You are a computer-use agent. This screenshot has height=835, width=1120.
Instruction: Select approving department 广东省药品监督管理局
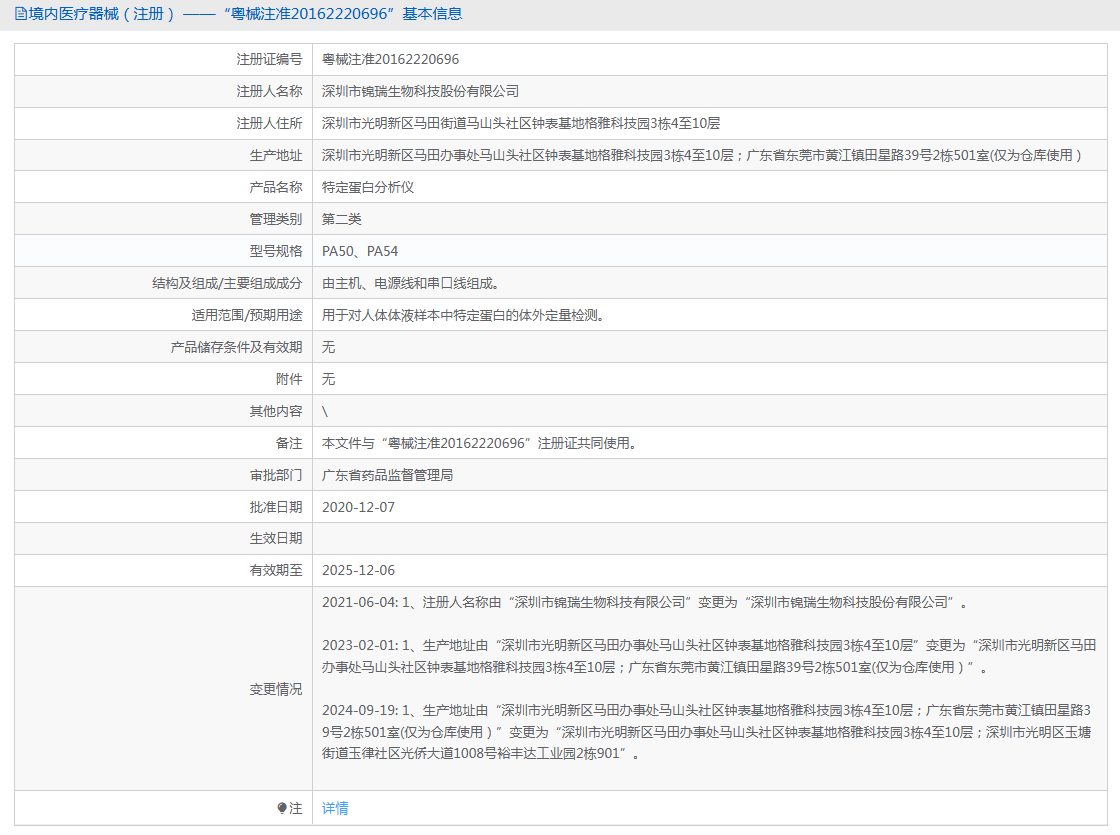click(x=387, y=476)
